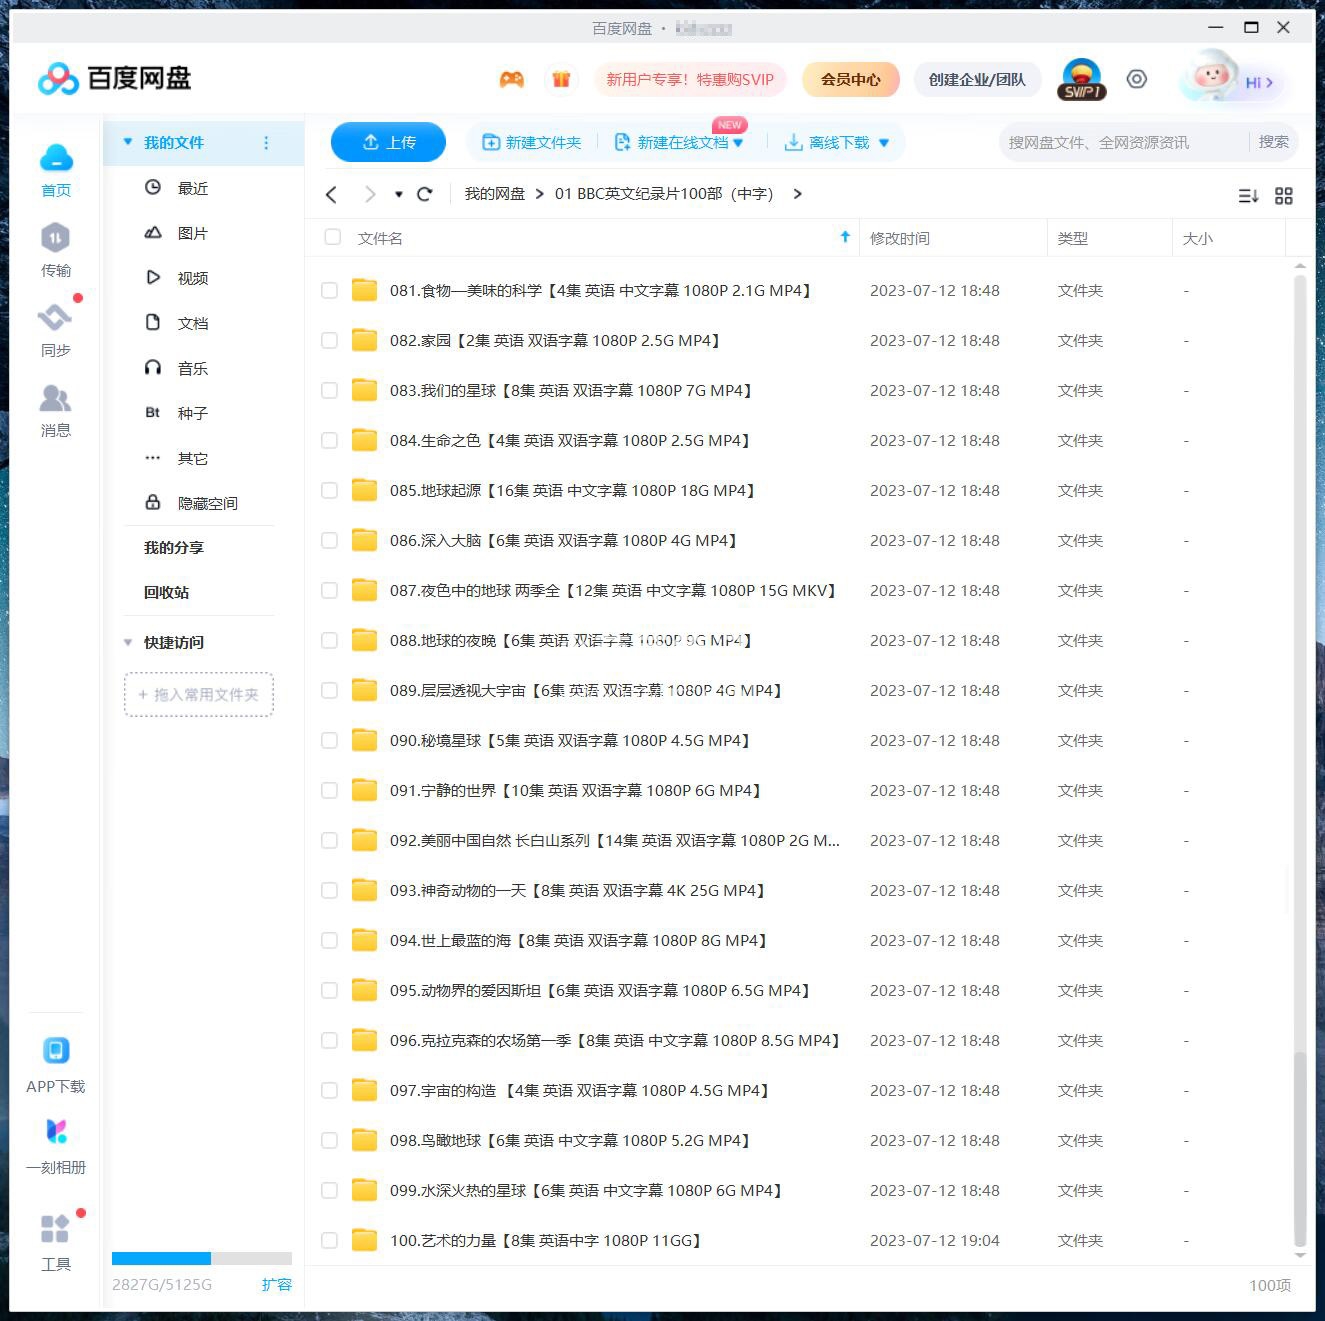Click the 上传 upload button

pos(388,142)
